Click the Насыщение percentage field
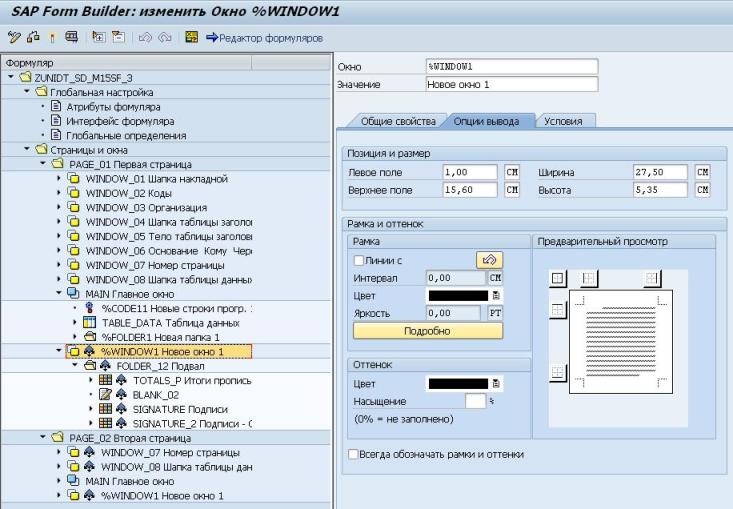This screenshot has width=733, height=509. (x=475, y=401)
